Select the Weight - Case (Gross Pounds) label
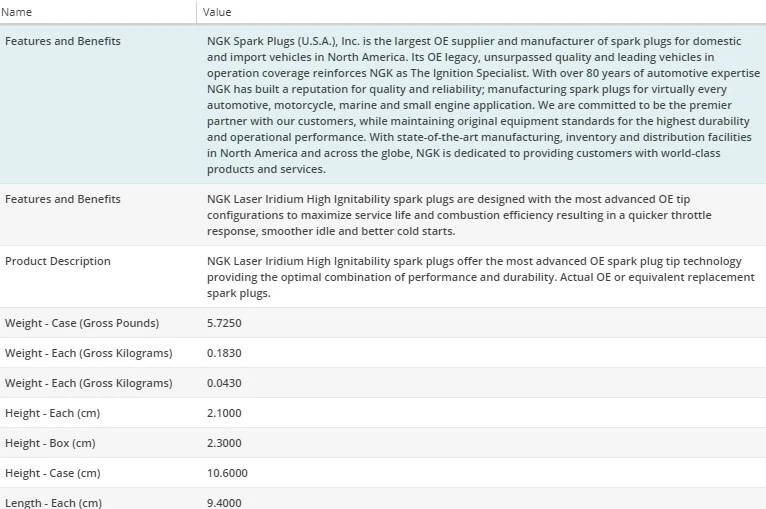 tap(82, 323)
